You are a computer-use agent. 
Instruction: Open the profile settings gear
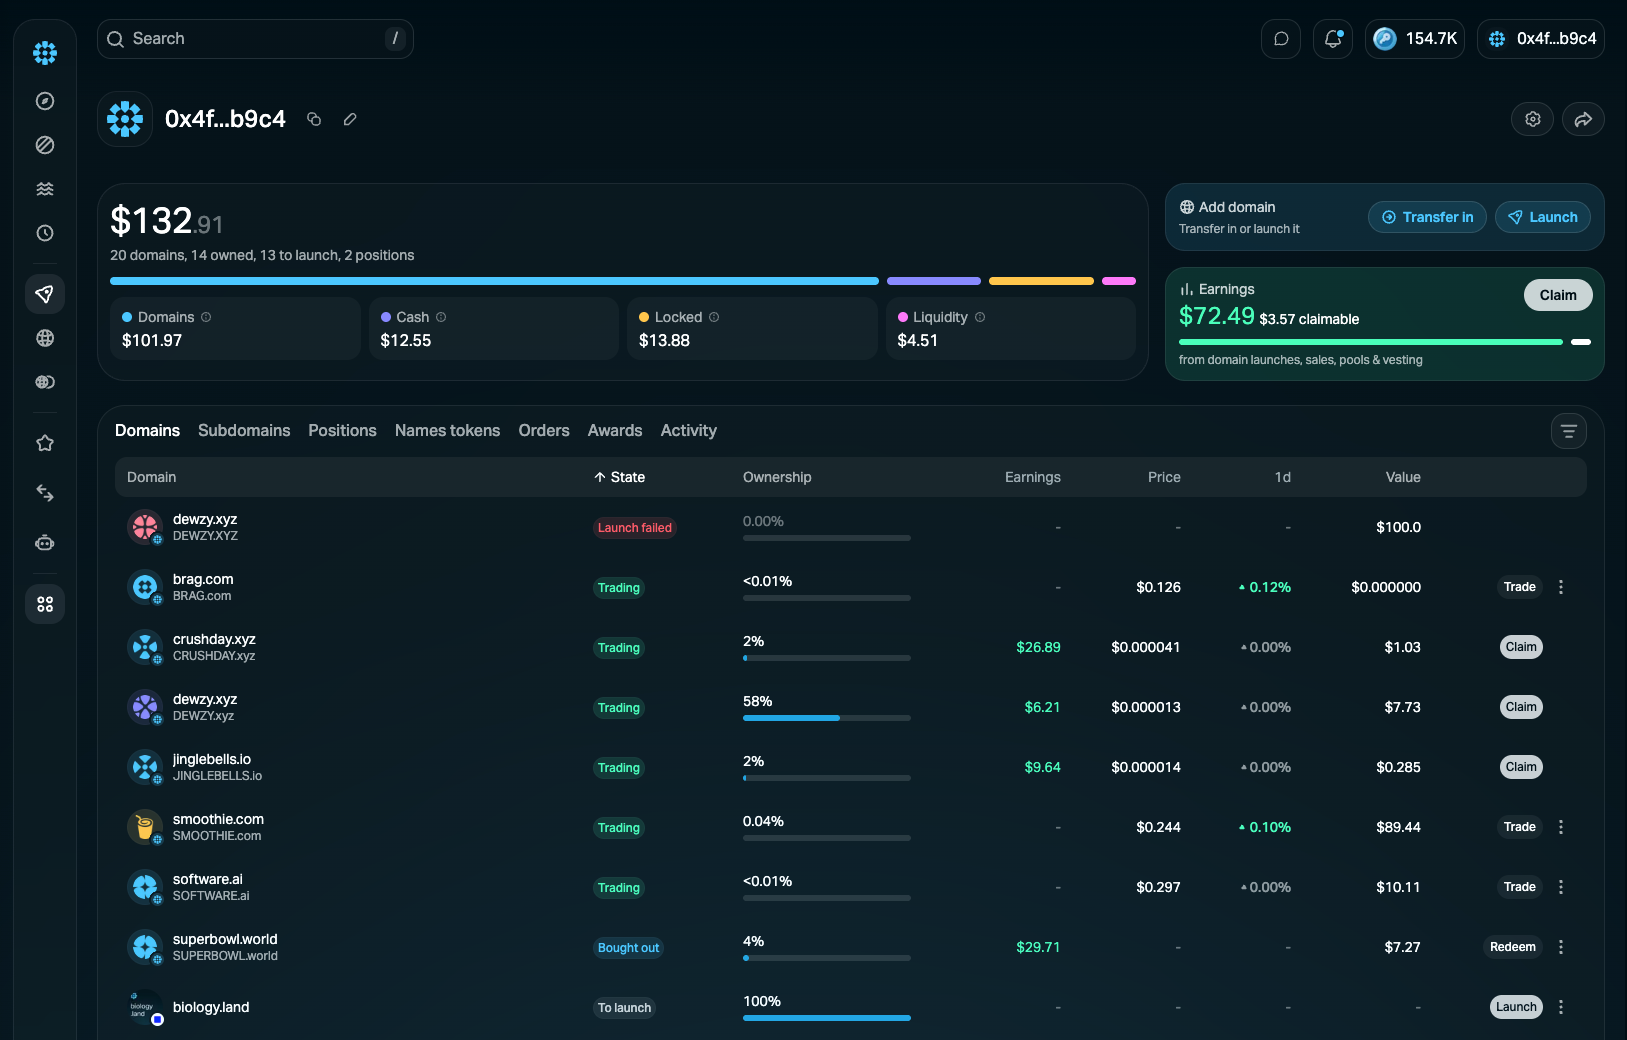pos(1533,119)
